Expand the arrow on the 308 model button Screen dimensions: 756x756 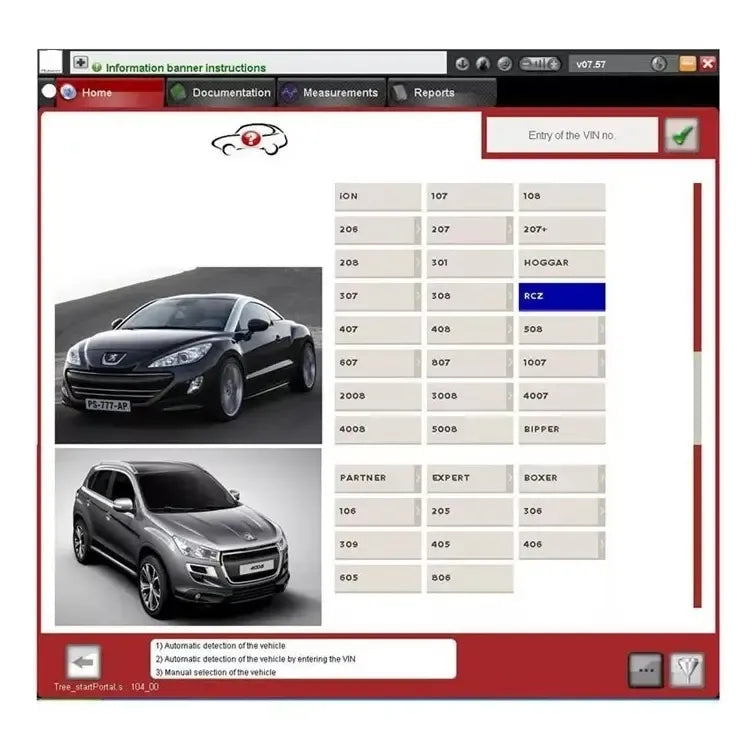pyautogui.click(x=510, y=296)
